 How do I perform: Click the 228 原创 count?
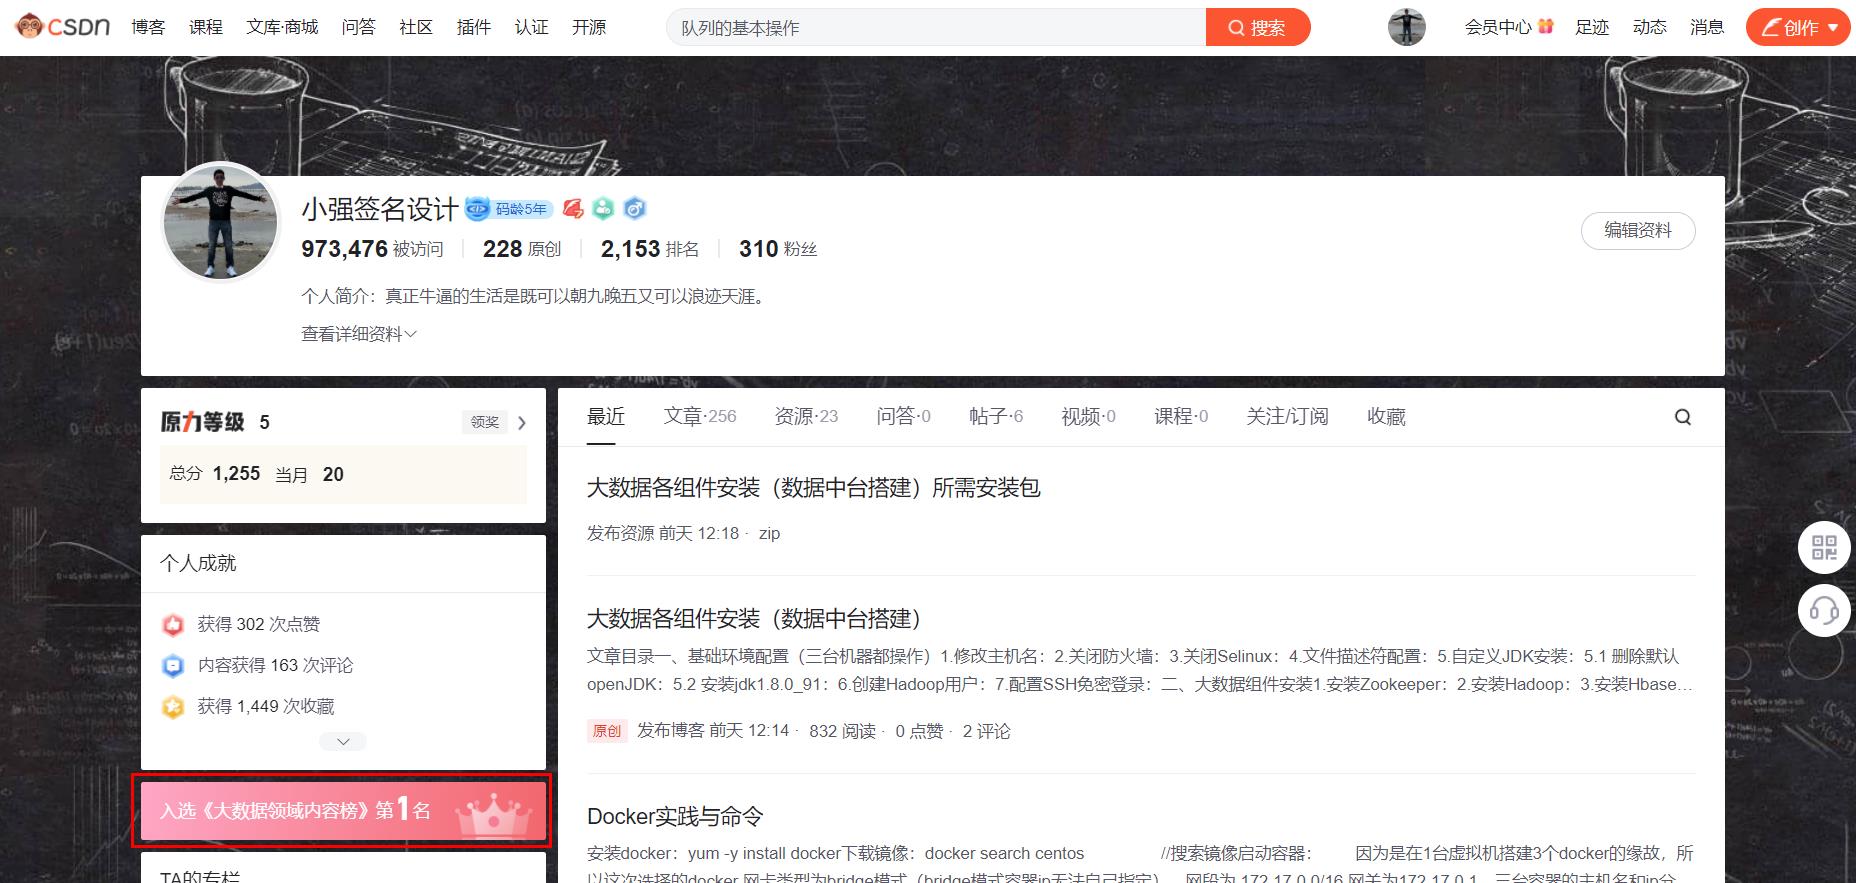click(x=522, y=249)
